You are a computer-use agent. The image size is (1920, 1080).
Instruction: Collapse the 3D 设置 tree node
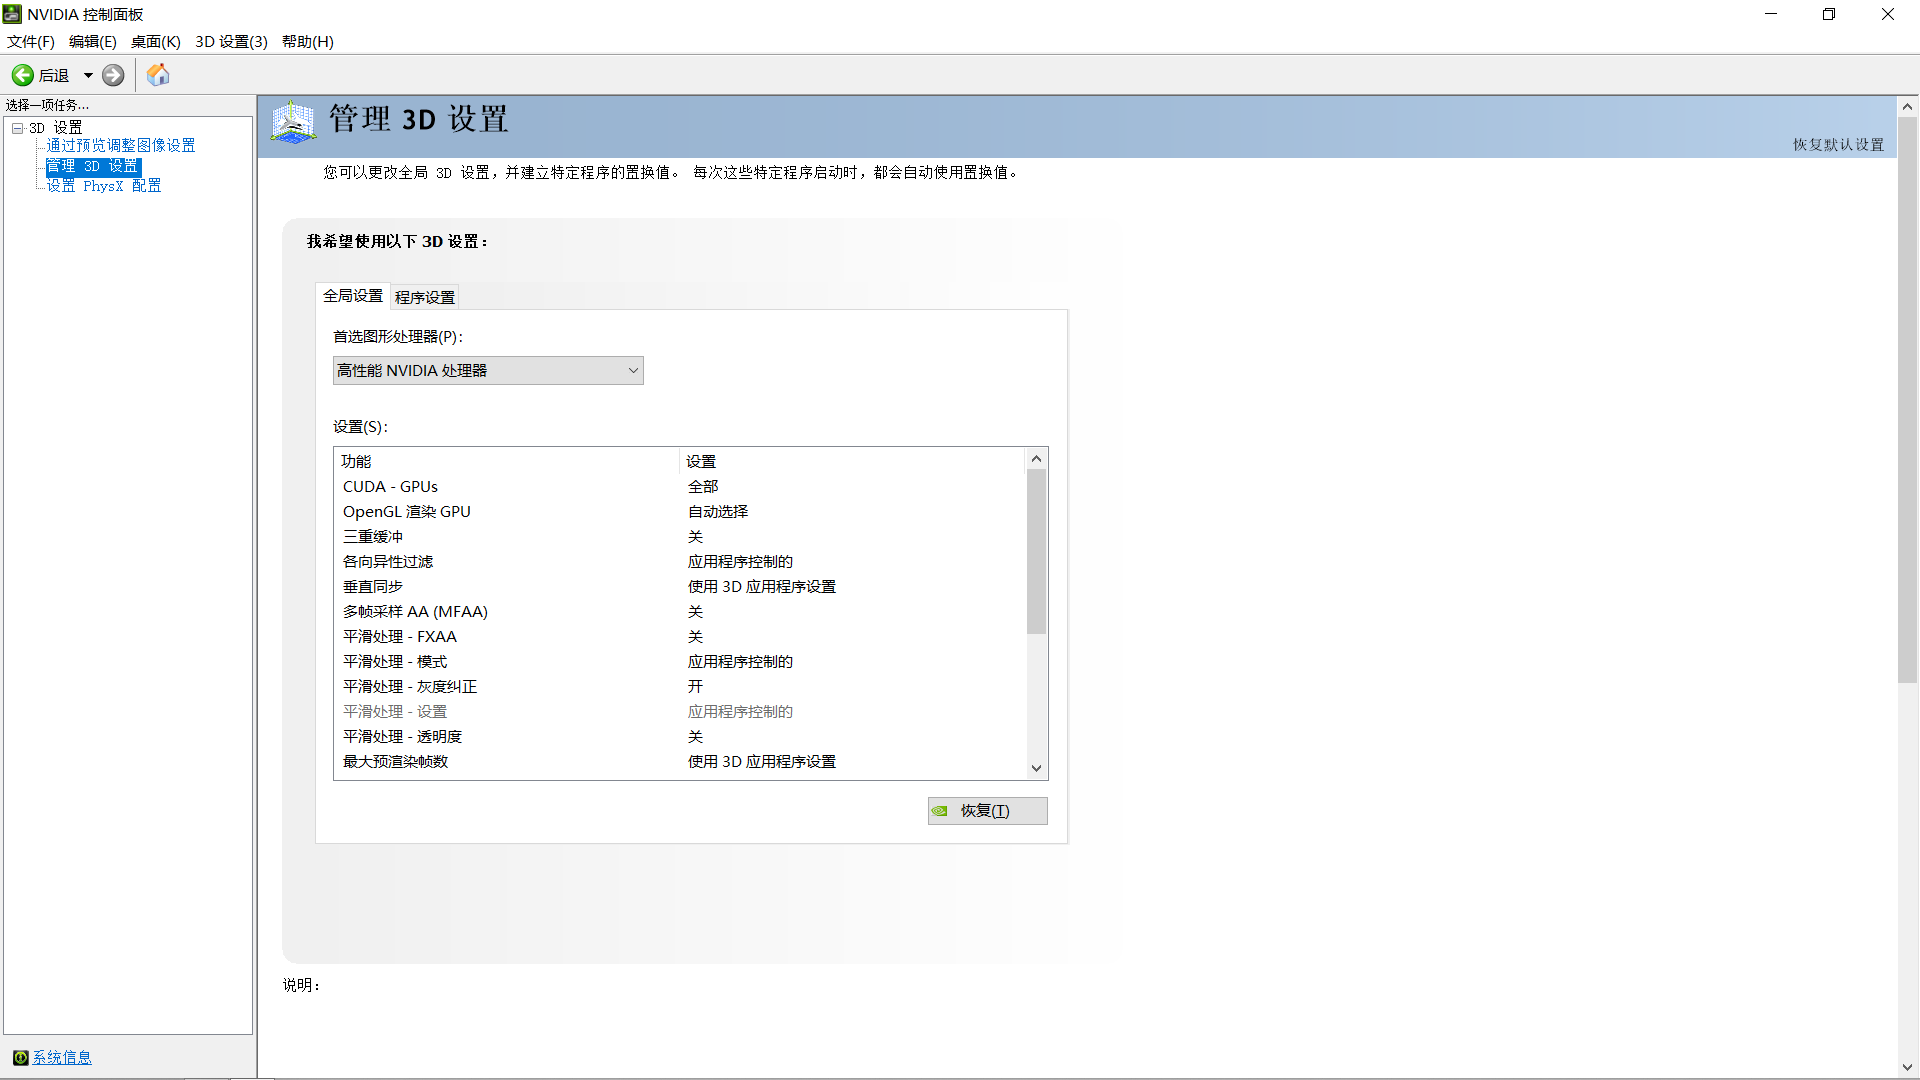point(18,128)
